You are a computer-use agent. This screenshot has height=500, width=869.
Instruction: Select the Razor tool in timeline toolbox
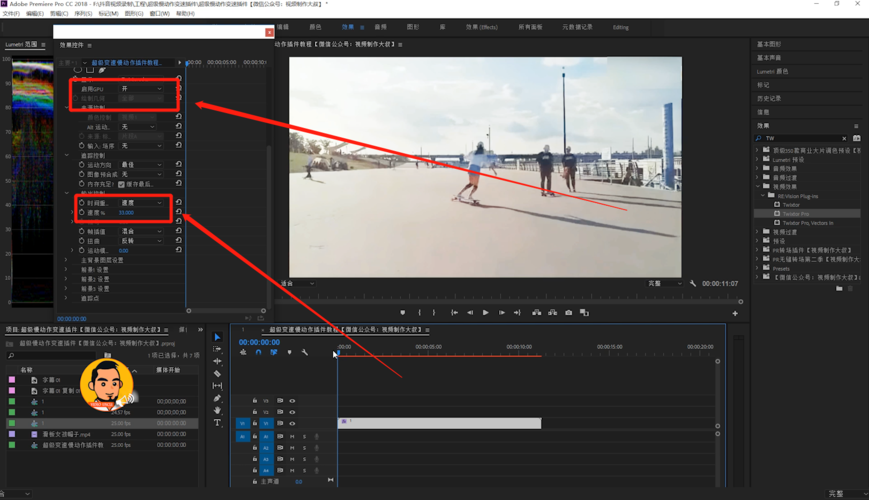(x=217, y=374)
